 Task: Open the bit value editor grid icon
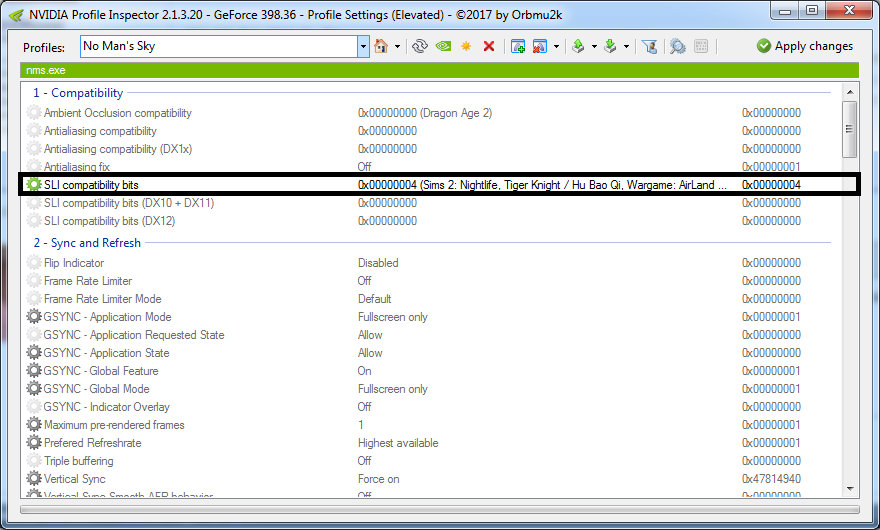[701, 46]
